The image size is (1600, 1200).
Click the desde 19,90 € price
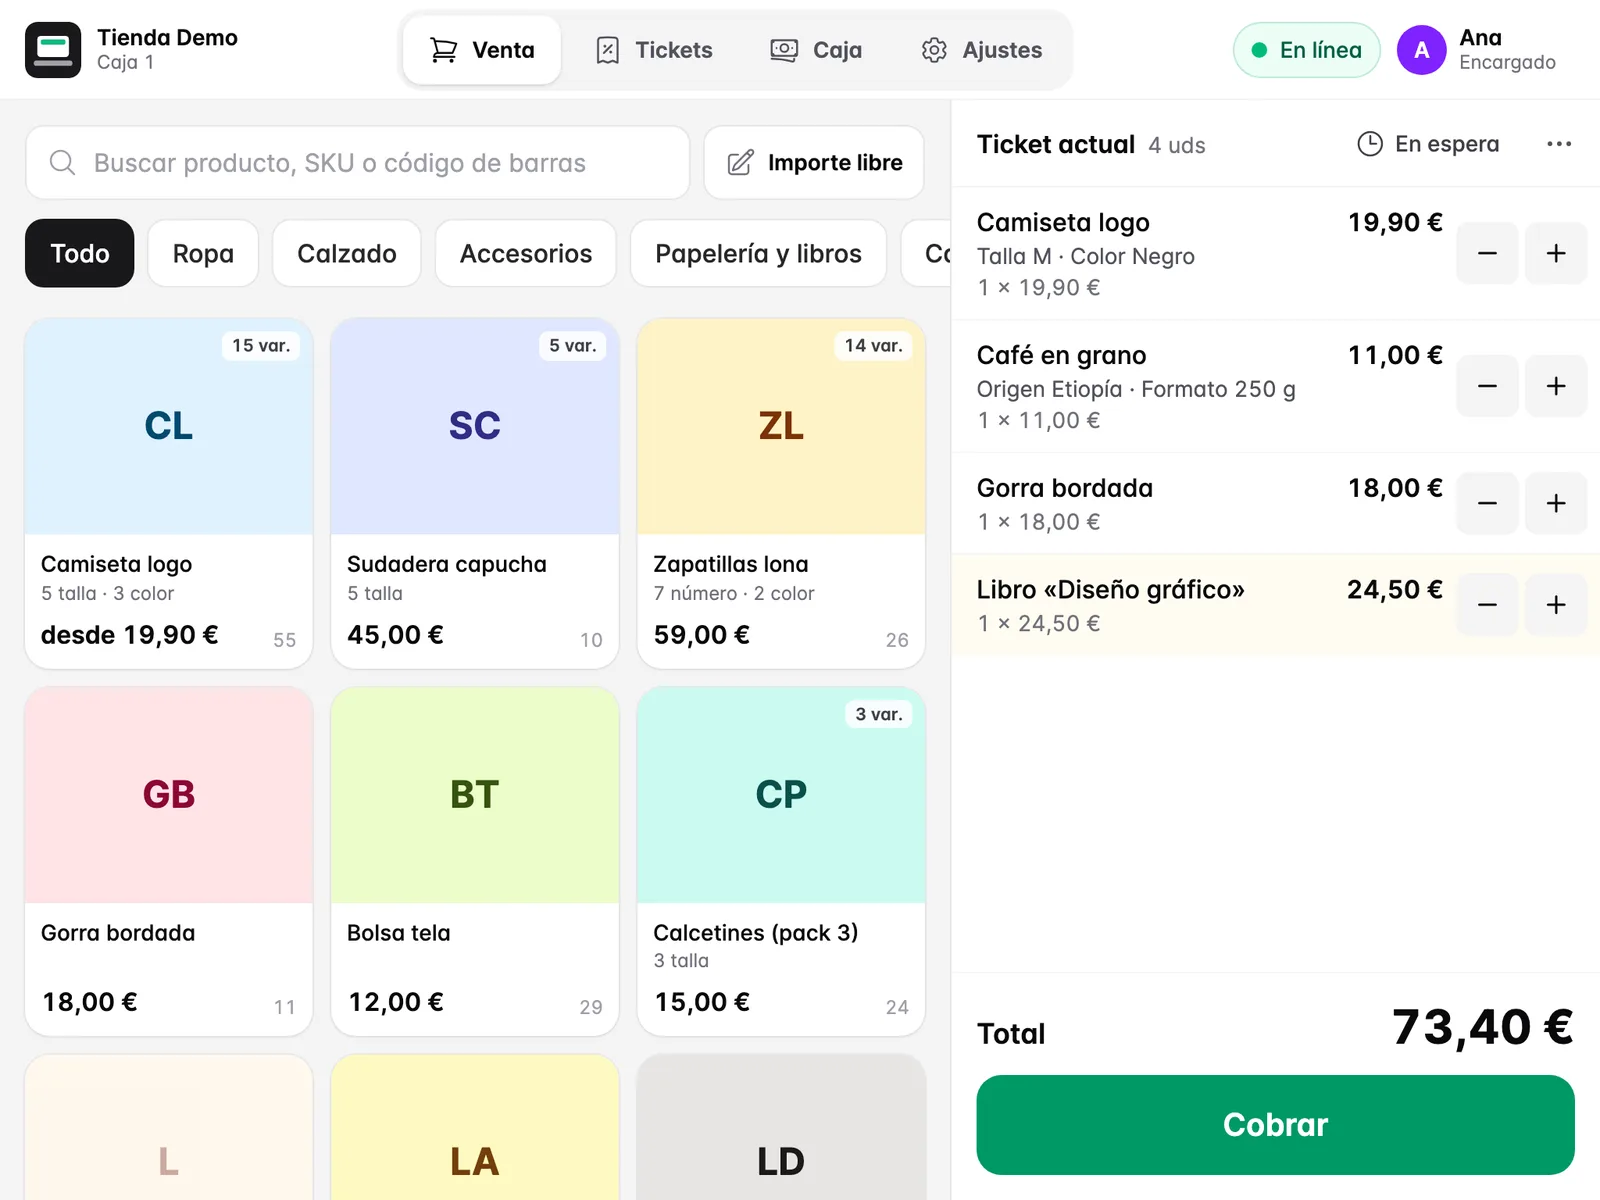[129, 635]
